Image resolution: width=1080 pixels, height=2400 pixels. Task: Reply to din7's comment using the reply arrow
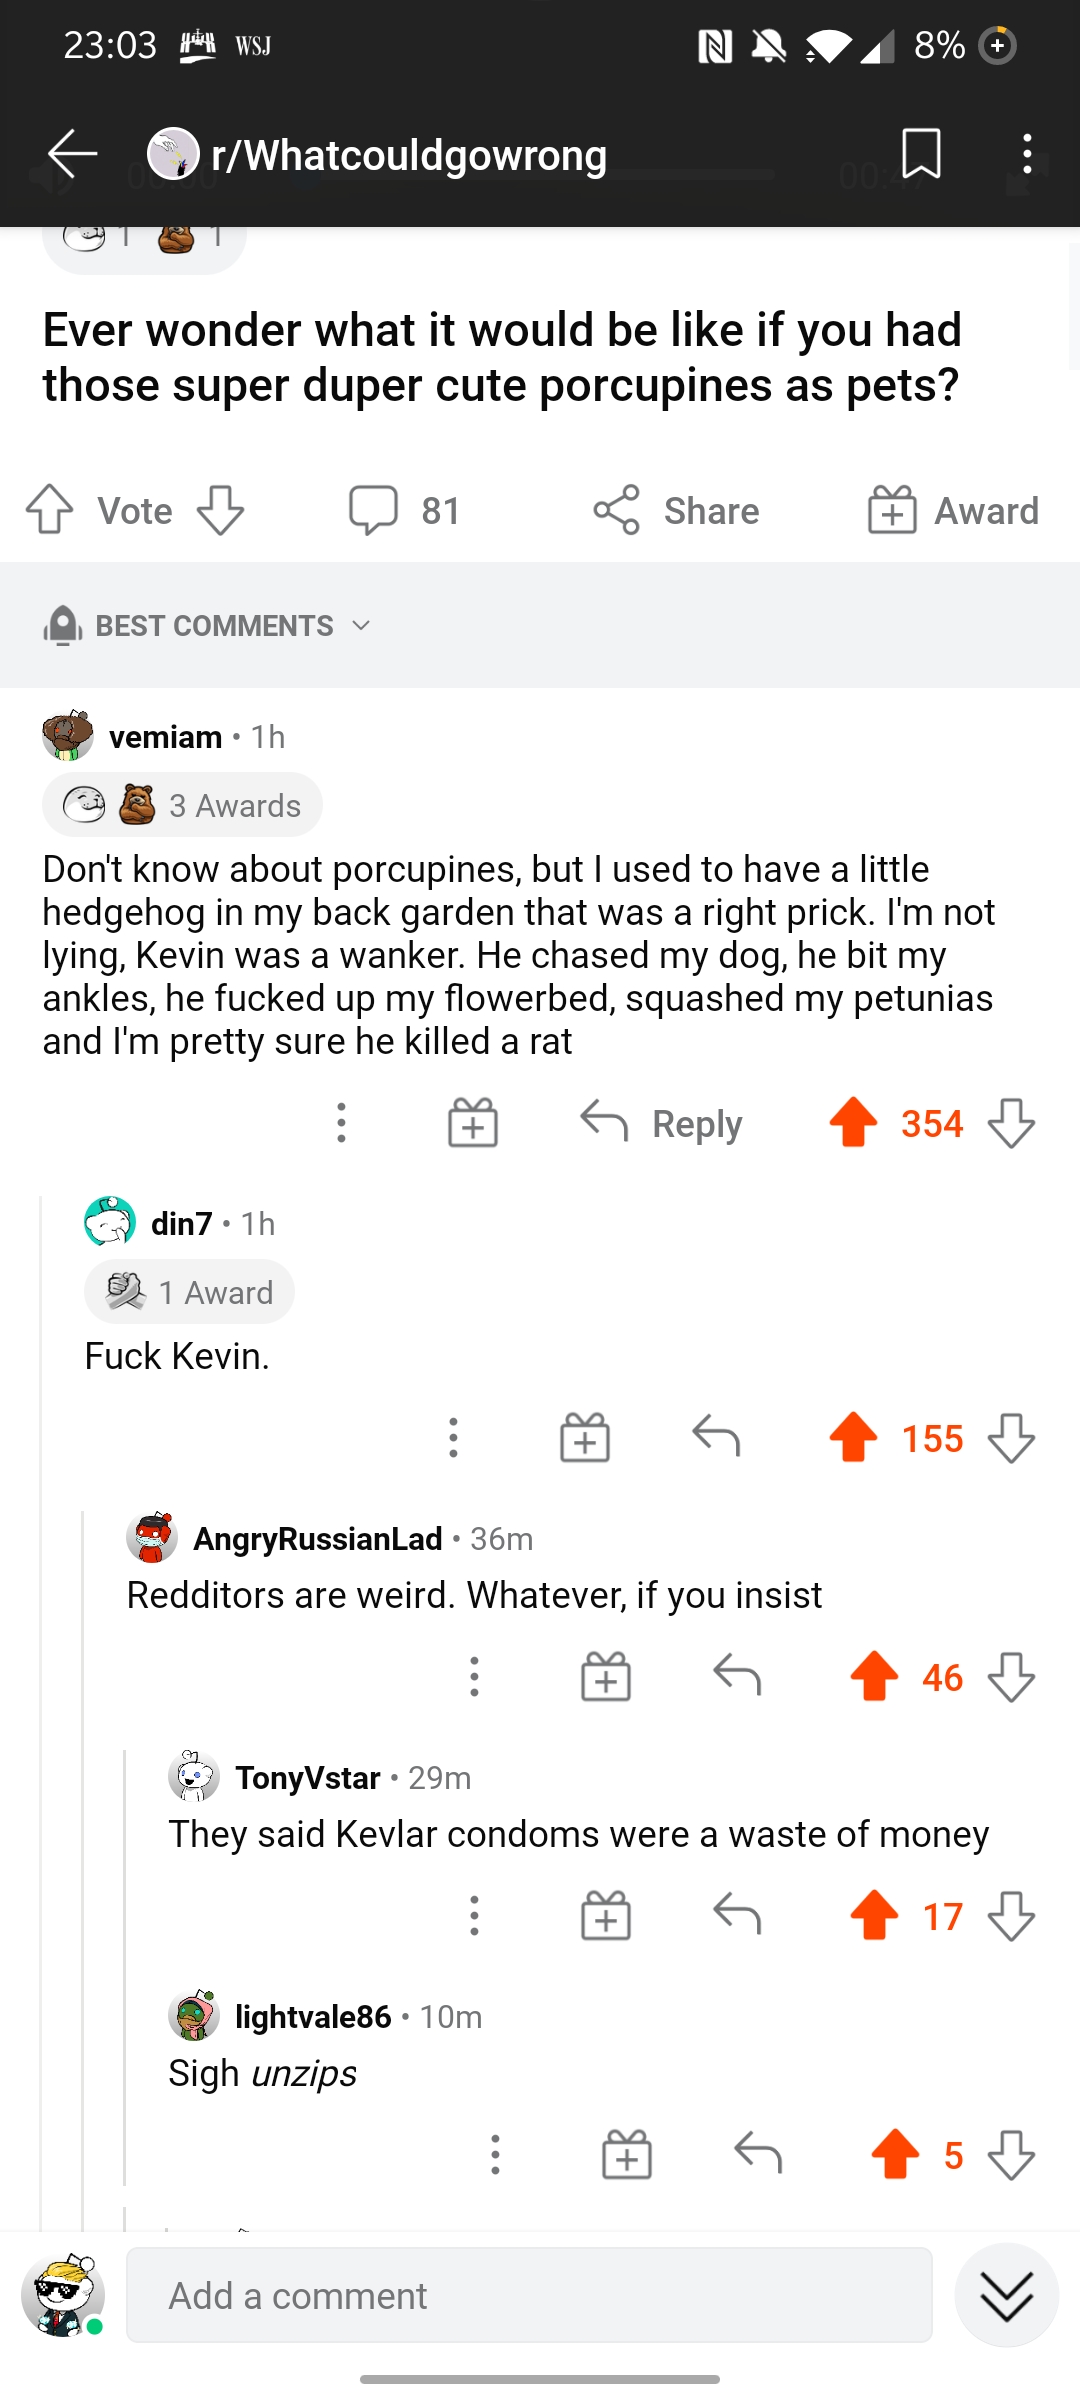tap(716, 1437)
